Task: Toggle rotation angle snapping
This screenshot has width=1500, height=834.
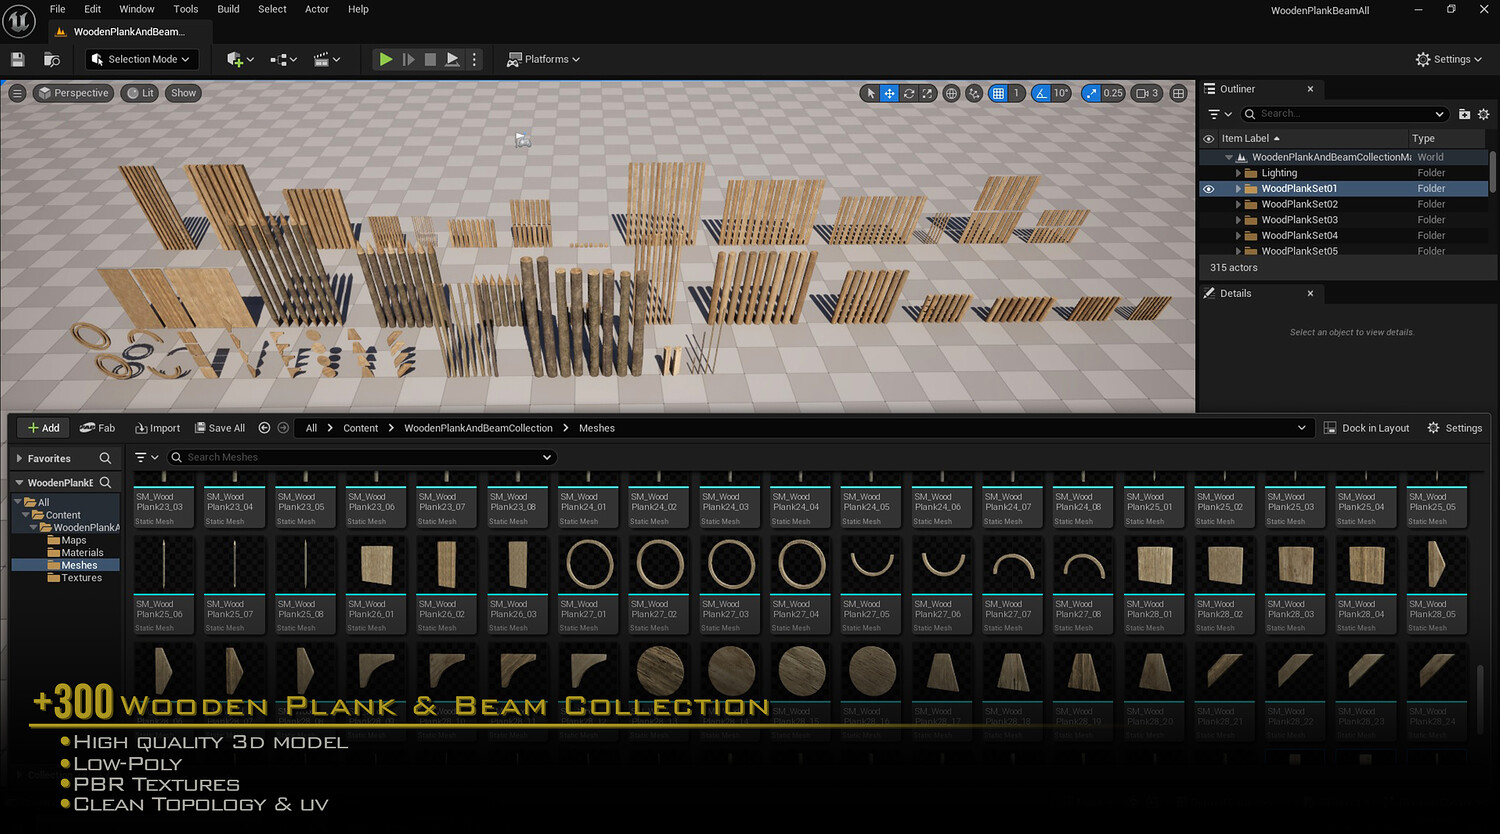Action: (x=1041, y=93)
